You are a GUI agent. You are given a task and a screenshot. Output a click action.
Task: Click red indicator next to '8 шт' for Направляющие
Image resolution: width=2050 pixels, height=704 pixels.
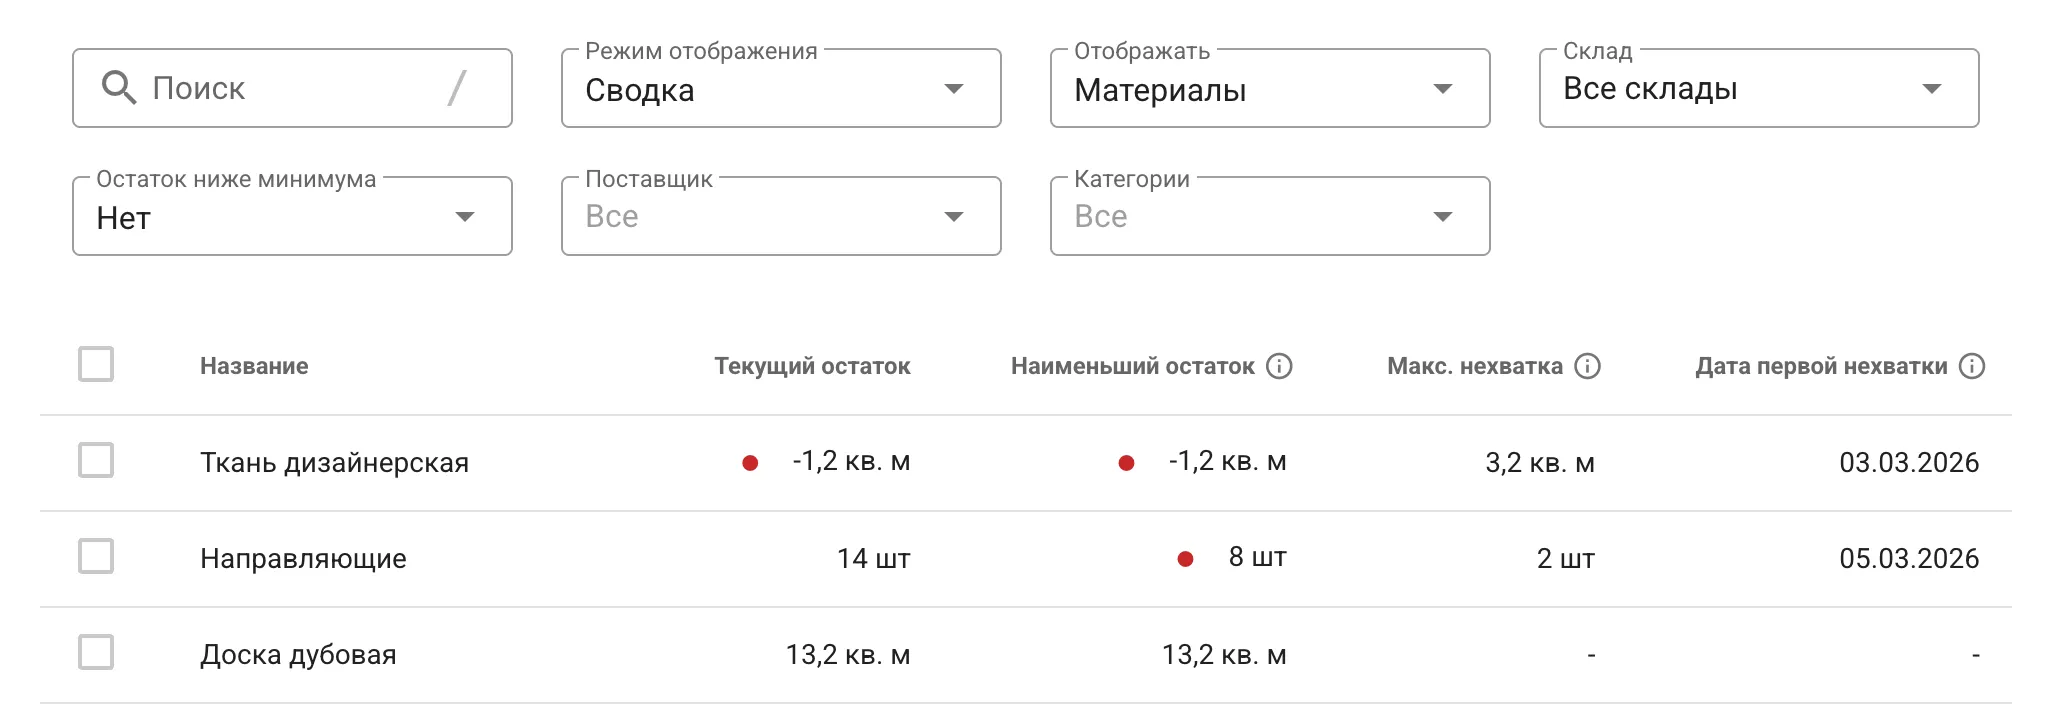[x=1186, y=556]
